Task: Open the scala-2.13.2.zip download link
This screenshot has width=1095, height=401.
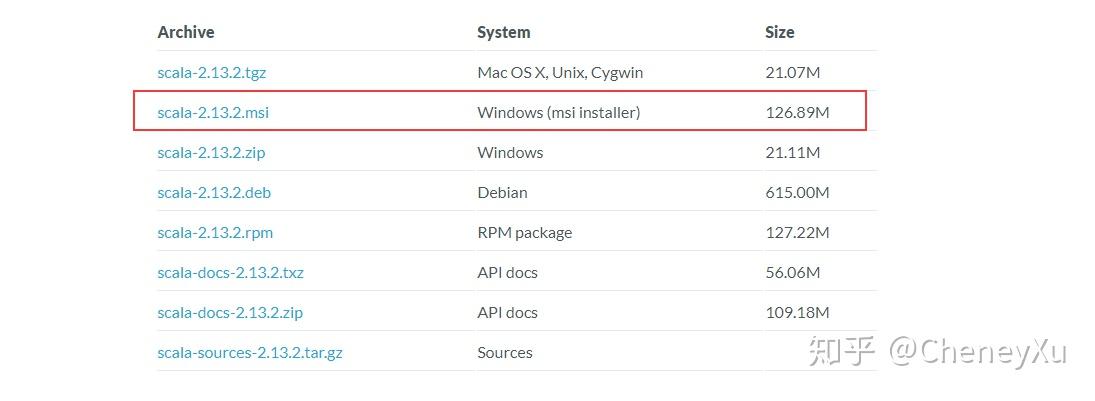Action: click(211, 153)
